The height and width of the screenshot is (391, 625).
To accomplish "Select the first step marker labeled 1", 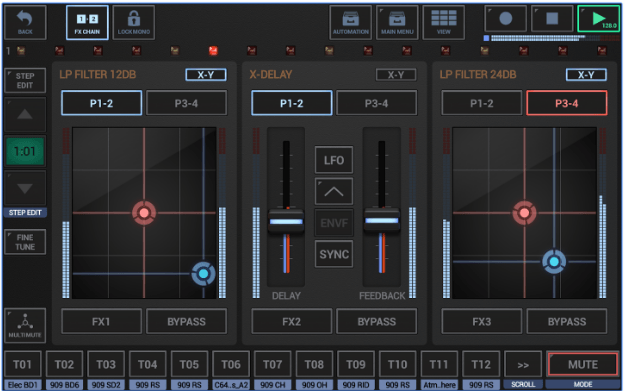I will pyautogui.click(x=21, y=51).
